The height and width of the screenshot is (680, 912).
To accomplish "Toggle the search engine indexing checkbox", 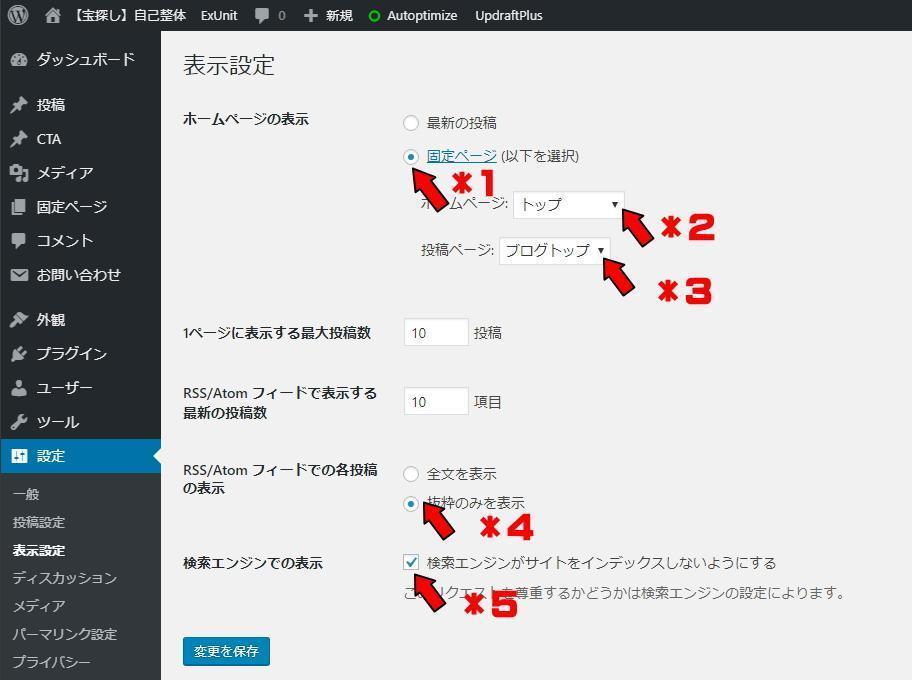I will (411, 562).
